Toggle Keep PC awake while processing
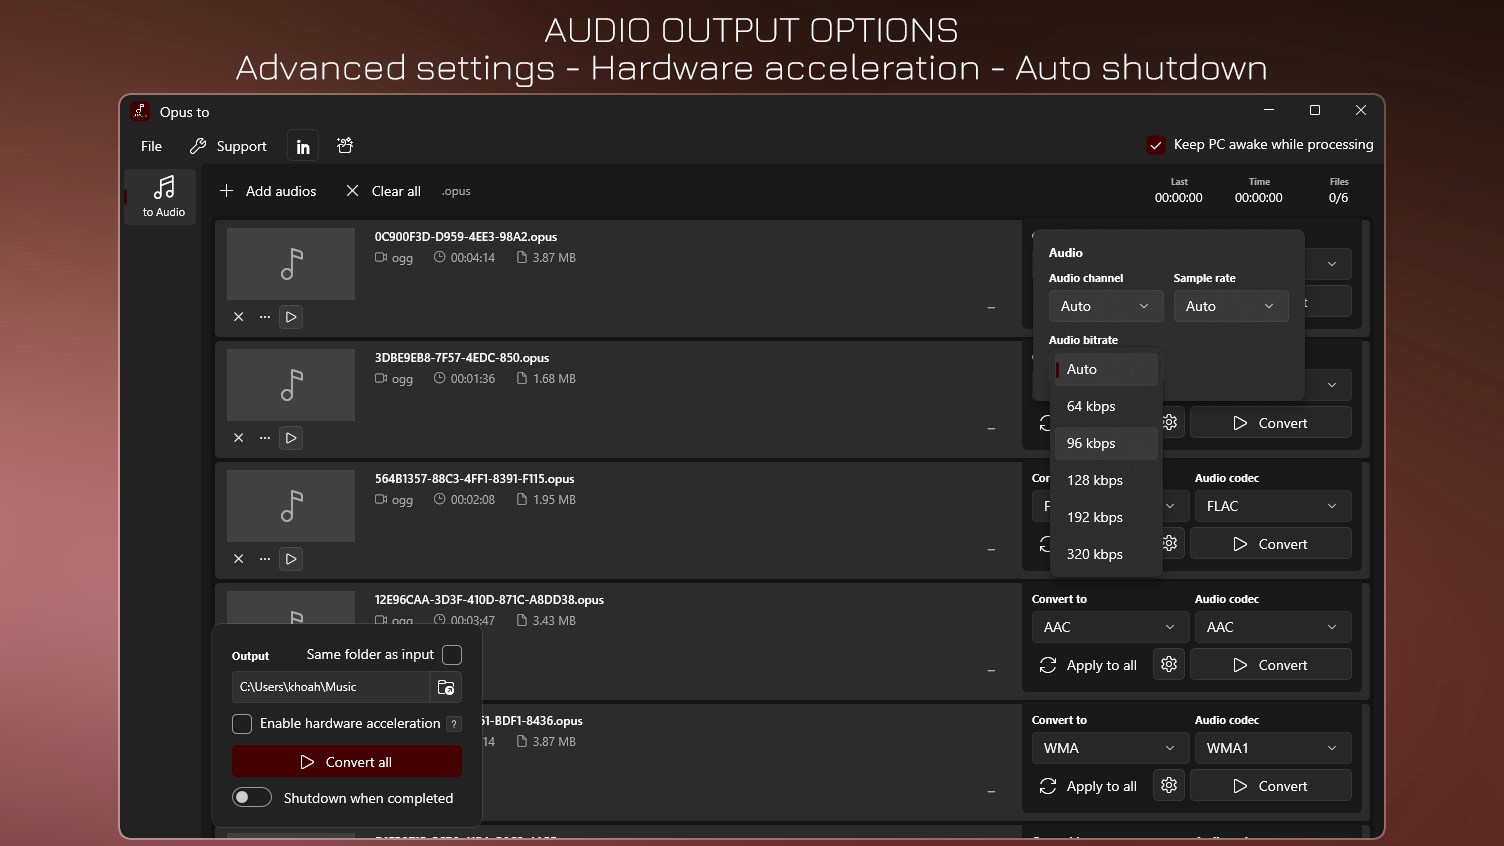The width and height of the screenshot is (1504, 846). click(x=1156, y=145)
